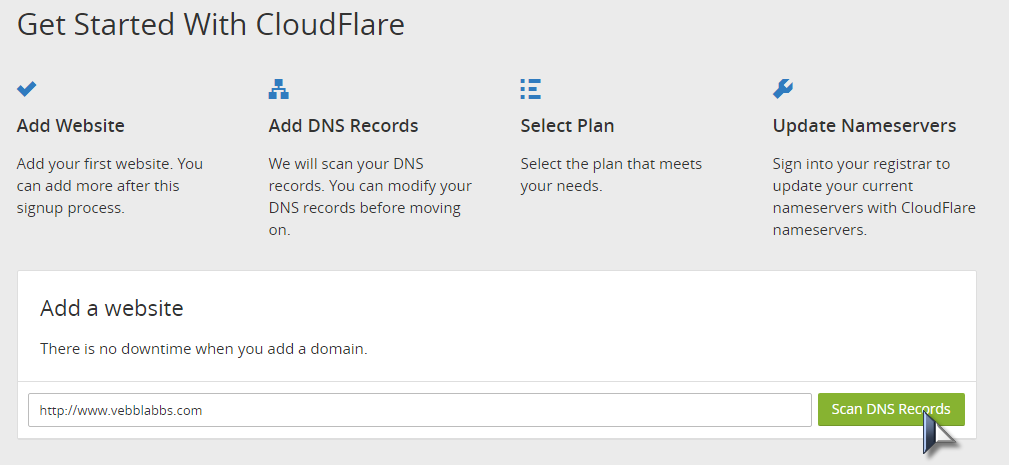Viewport: 1009px width, 465px height.
Task: Select the Add Website step heading
Action: coord(71,125)
